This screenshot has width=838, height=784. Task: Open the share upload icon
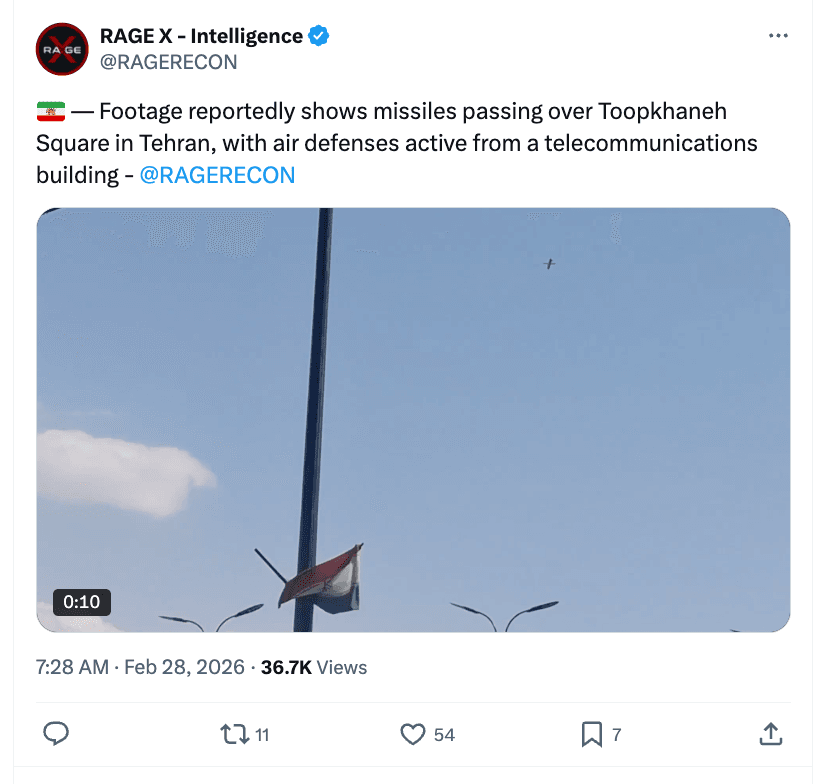[771, 734]
